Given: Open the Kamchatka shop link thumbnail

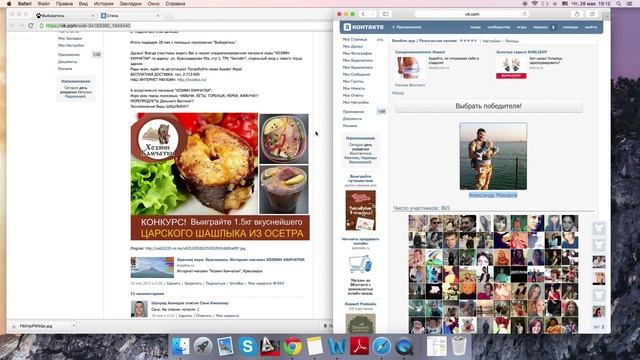Looking at the screenshot, I should click(x=152, y=267).
